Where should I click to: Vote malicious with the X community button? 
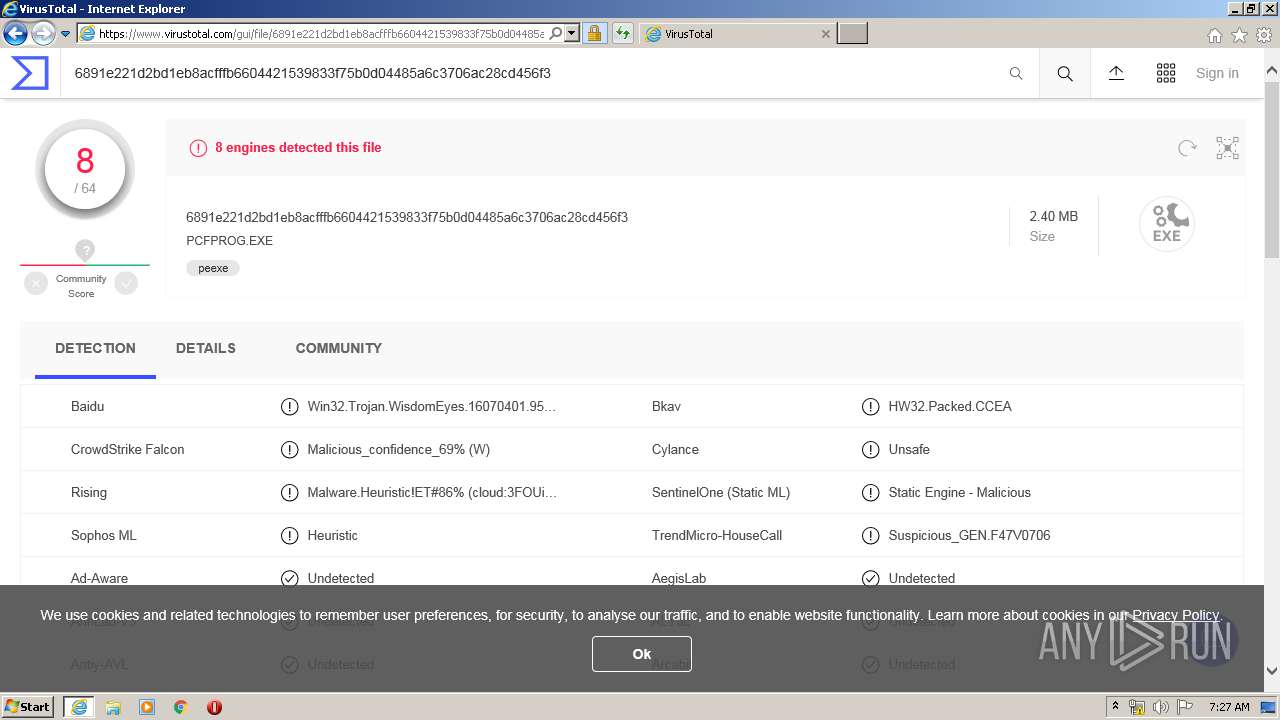(x=36, y=284)
